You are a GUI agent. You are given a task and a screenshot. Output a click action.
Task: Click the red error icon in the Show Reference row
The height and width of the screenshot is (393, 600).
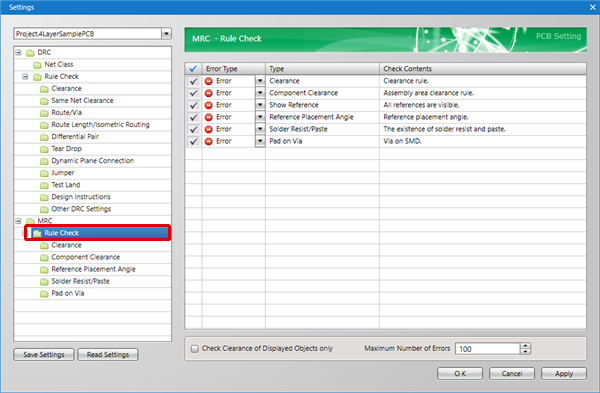209,105
